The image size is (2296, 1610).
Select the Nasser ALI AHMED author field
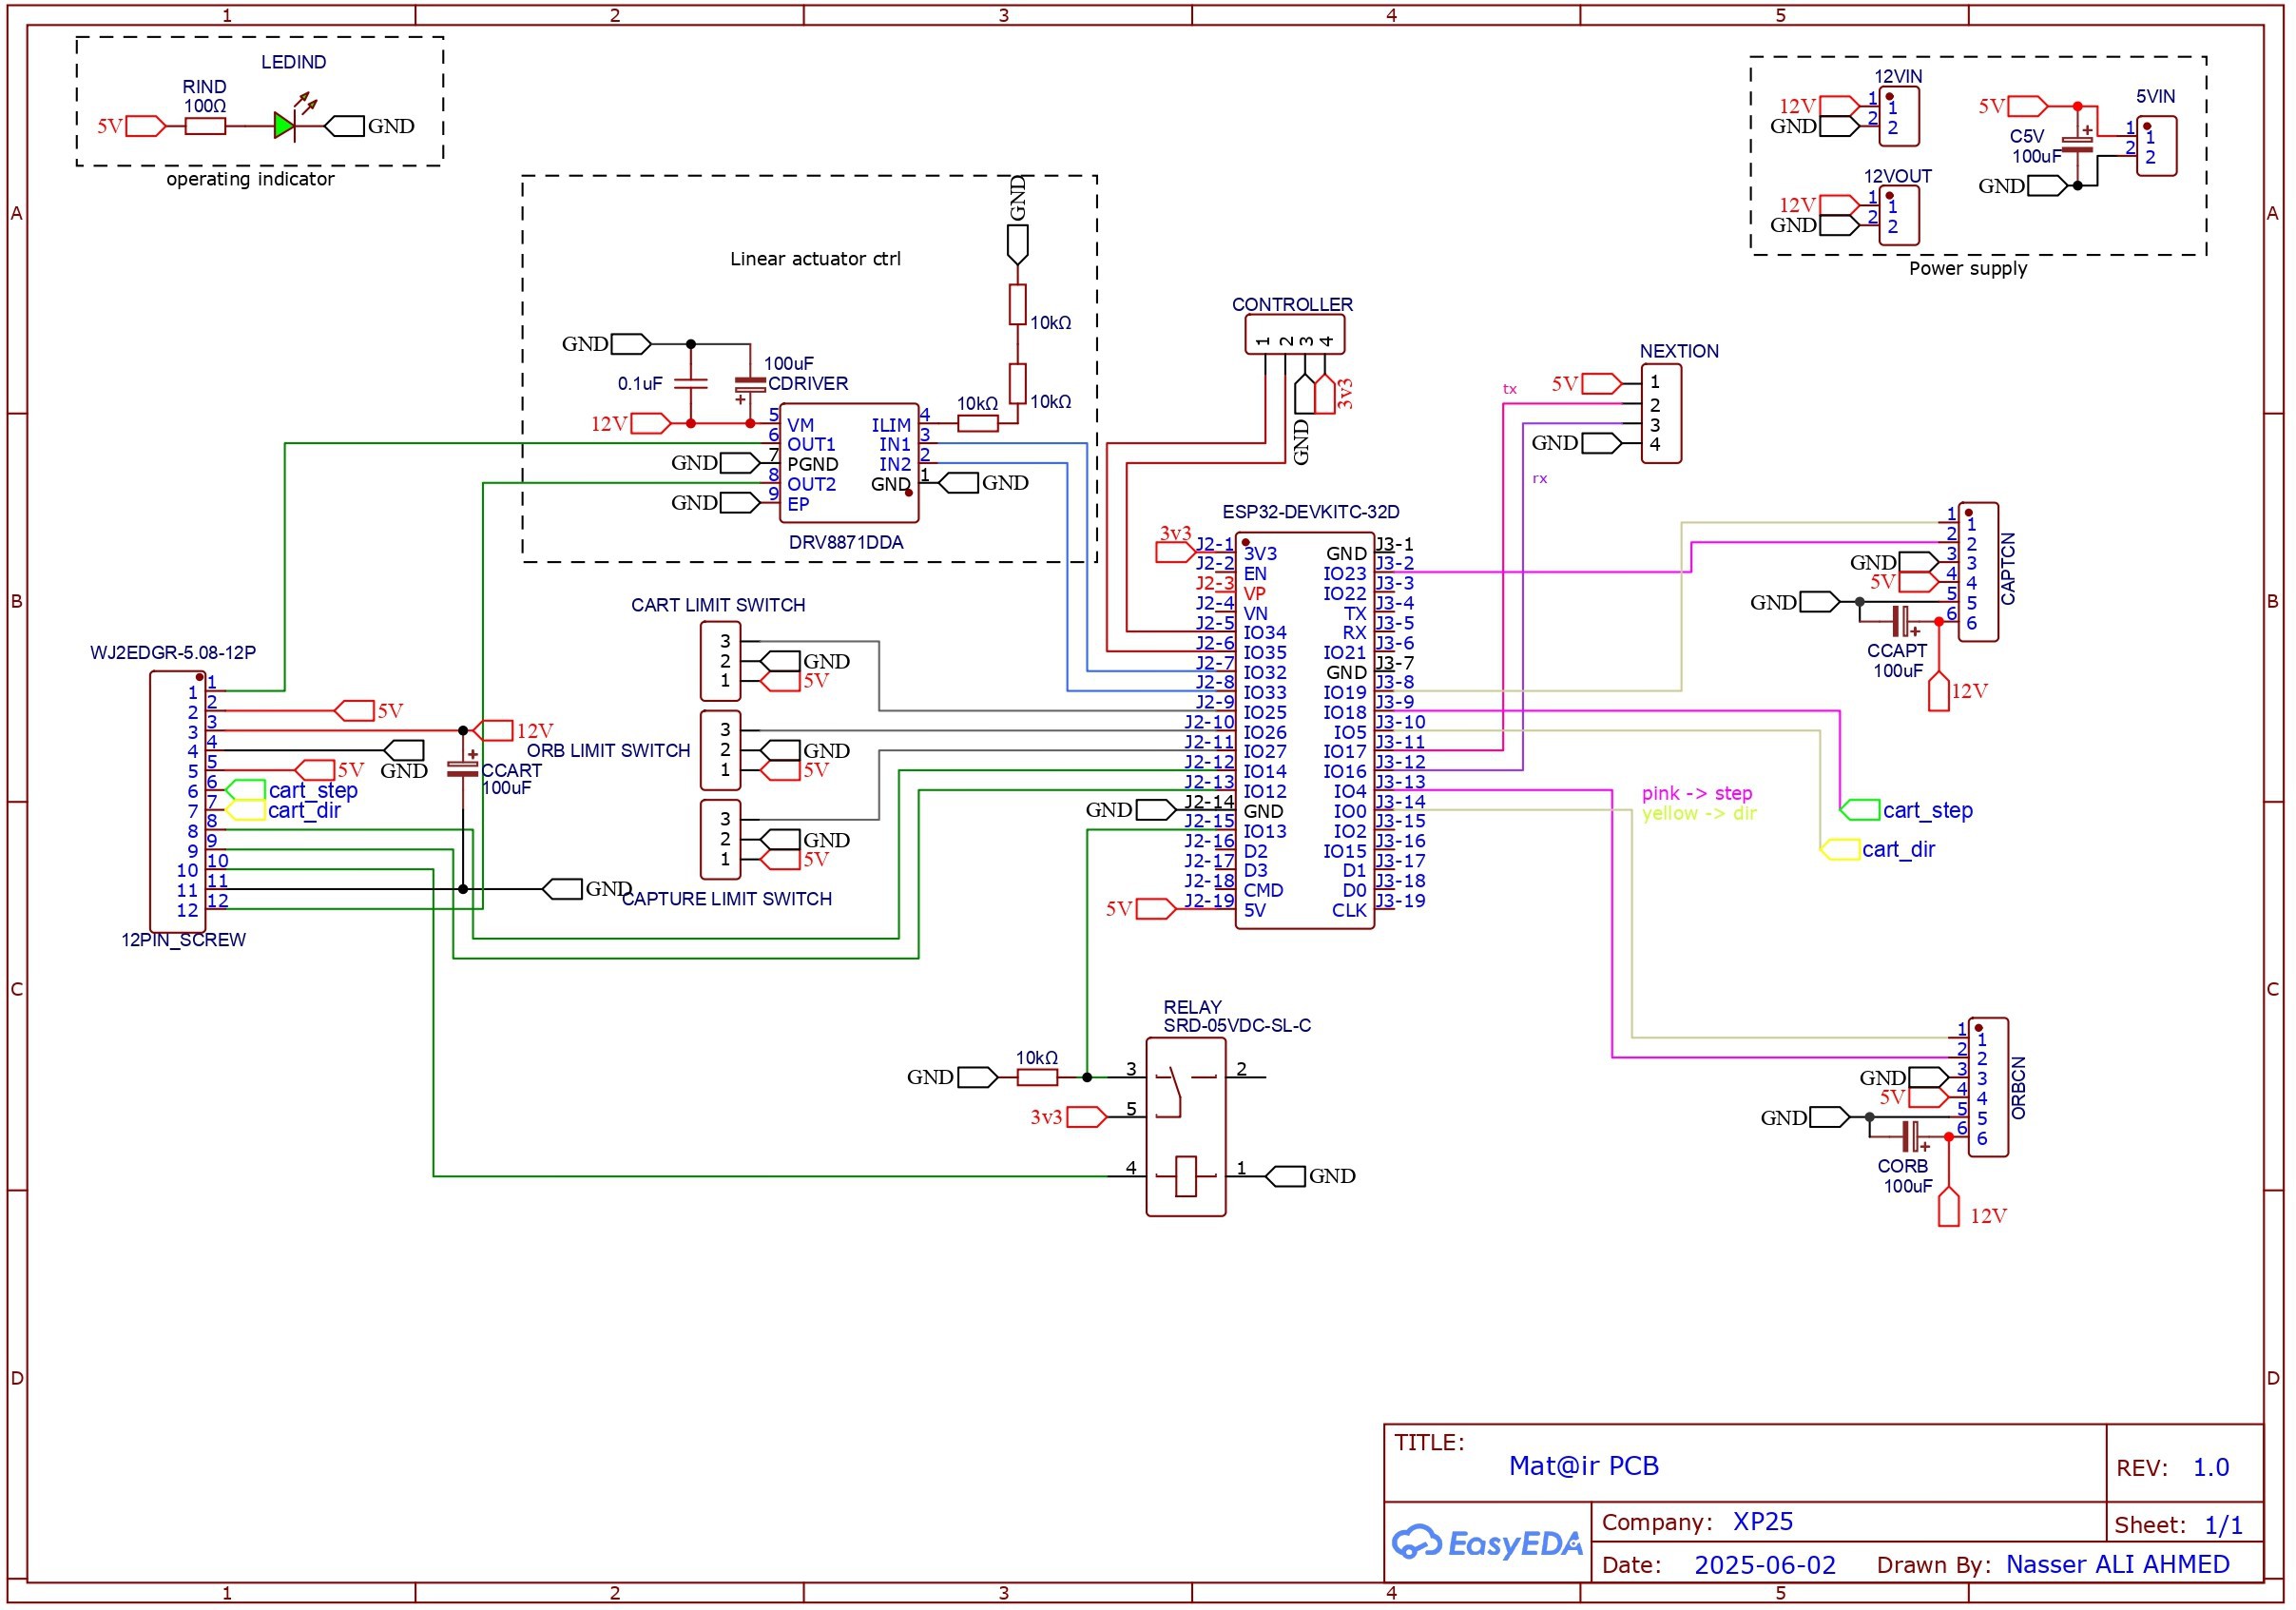(2117, 1565)
